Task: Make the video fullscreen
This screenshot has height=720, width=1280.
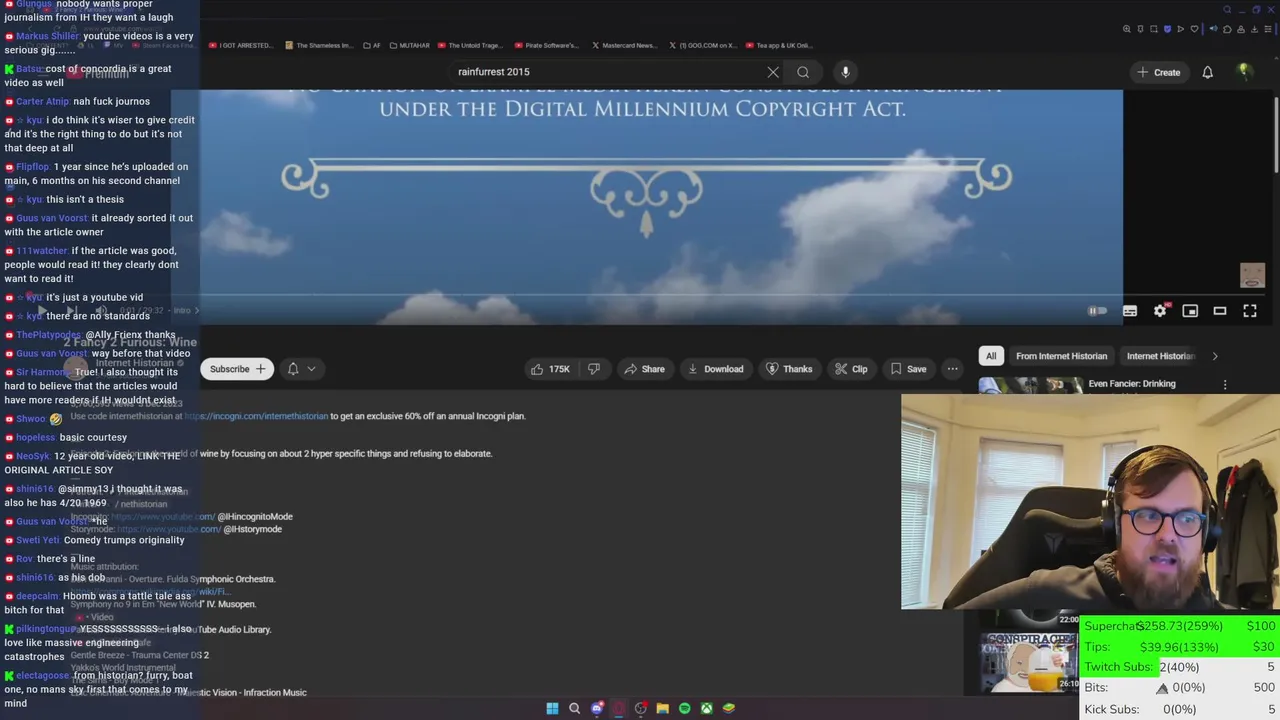Action: (1250, 311)
